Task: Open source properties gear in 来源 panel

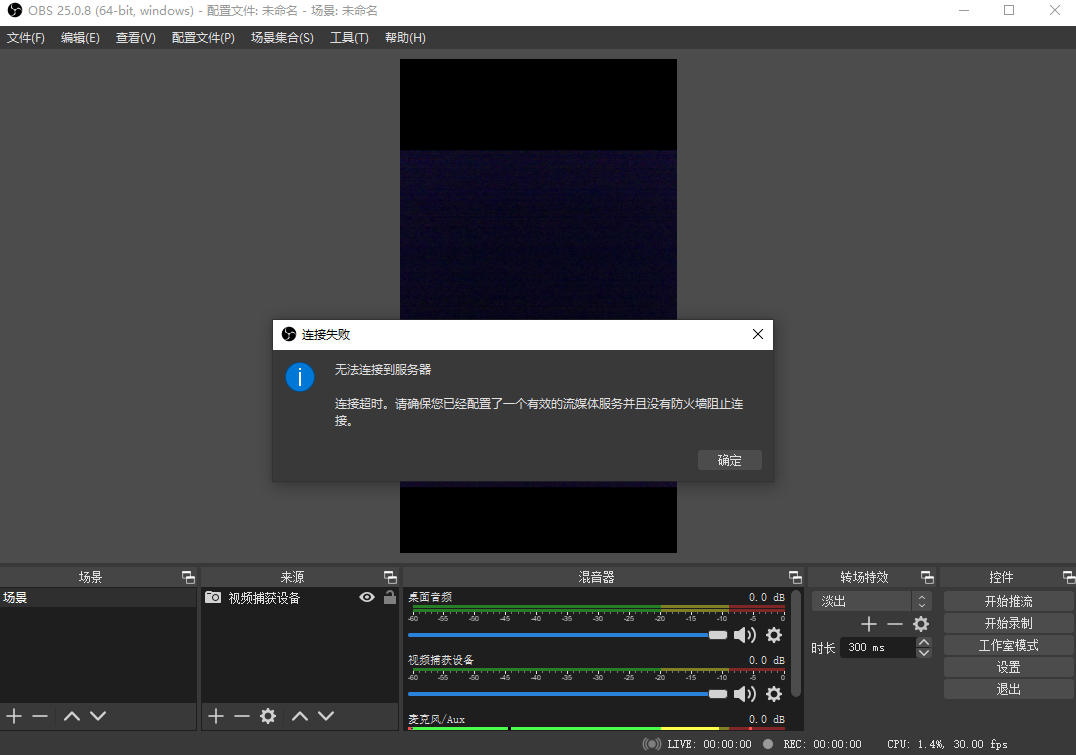Action: coord(268,716)
